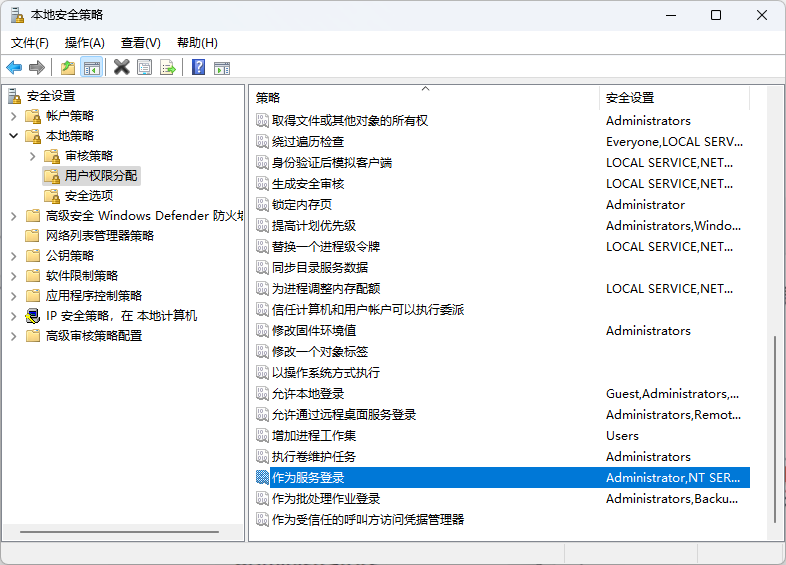Toggle the Show/Hide Action Pane icon
The width and height of the screenshot is (786, 565).
point(222,68)
